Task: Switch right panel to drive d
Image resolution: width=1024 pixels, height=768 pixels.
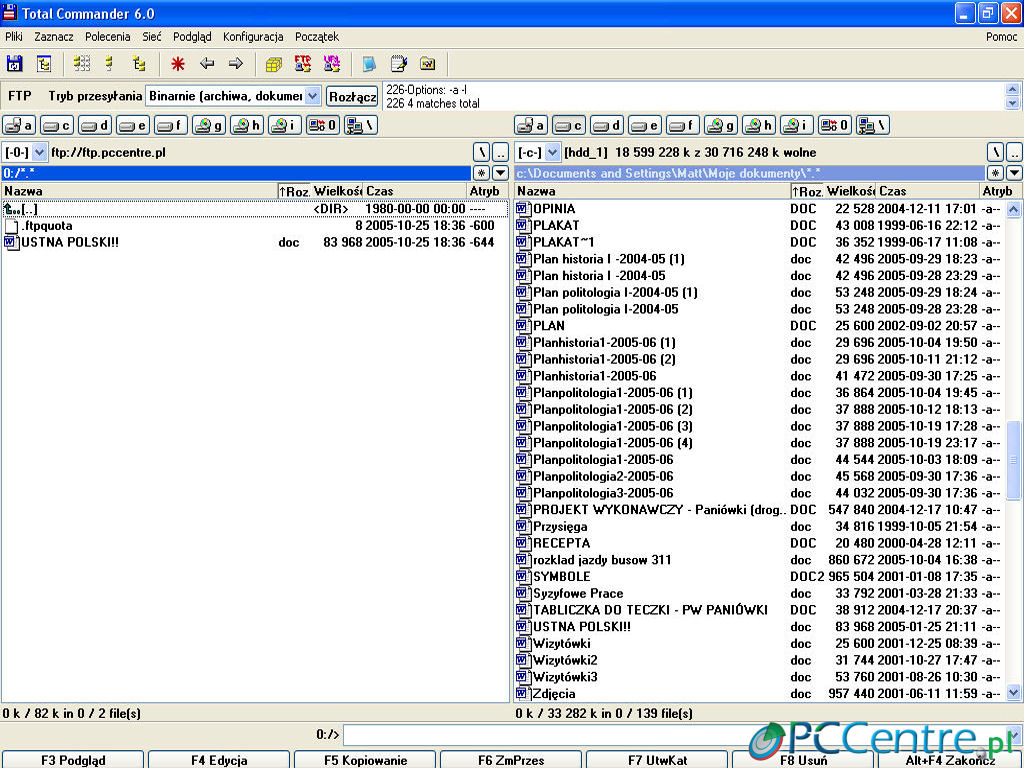Action: click(606, 125)
